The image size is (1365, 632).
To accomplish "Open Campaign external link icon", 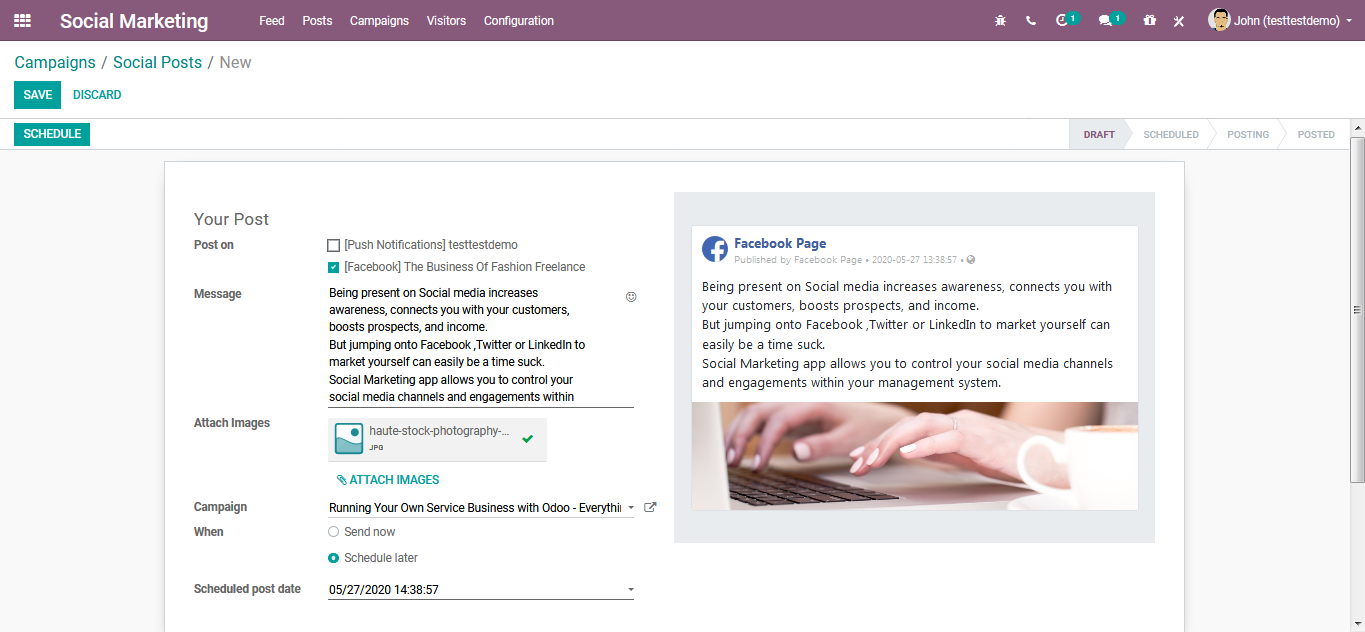I will click(650, 508).
